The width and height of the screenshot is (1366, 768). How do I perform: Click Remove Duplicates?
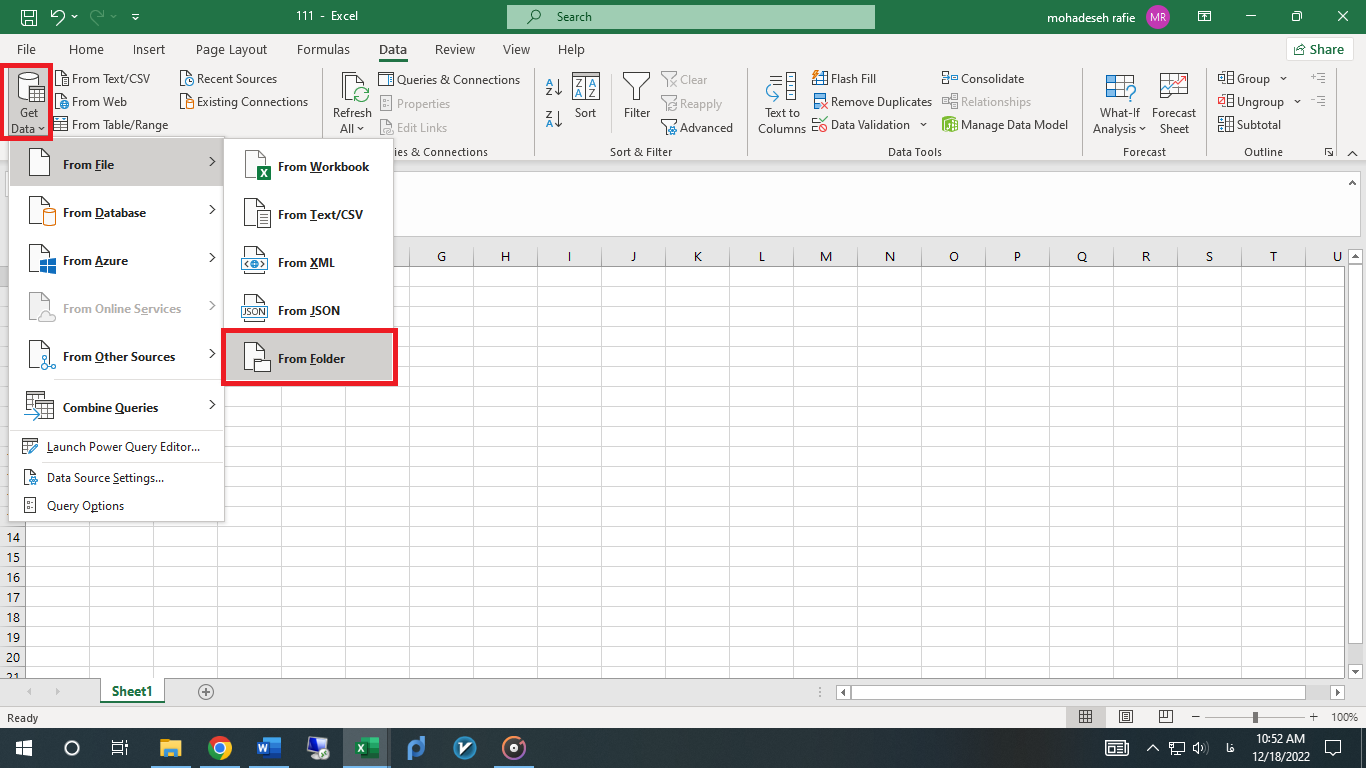[x=872, y=102]
